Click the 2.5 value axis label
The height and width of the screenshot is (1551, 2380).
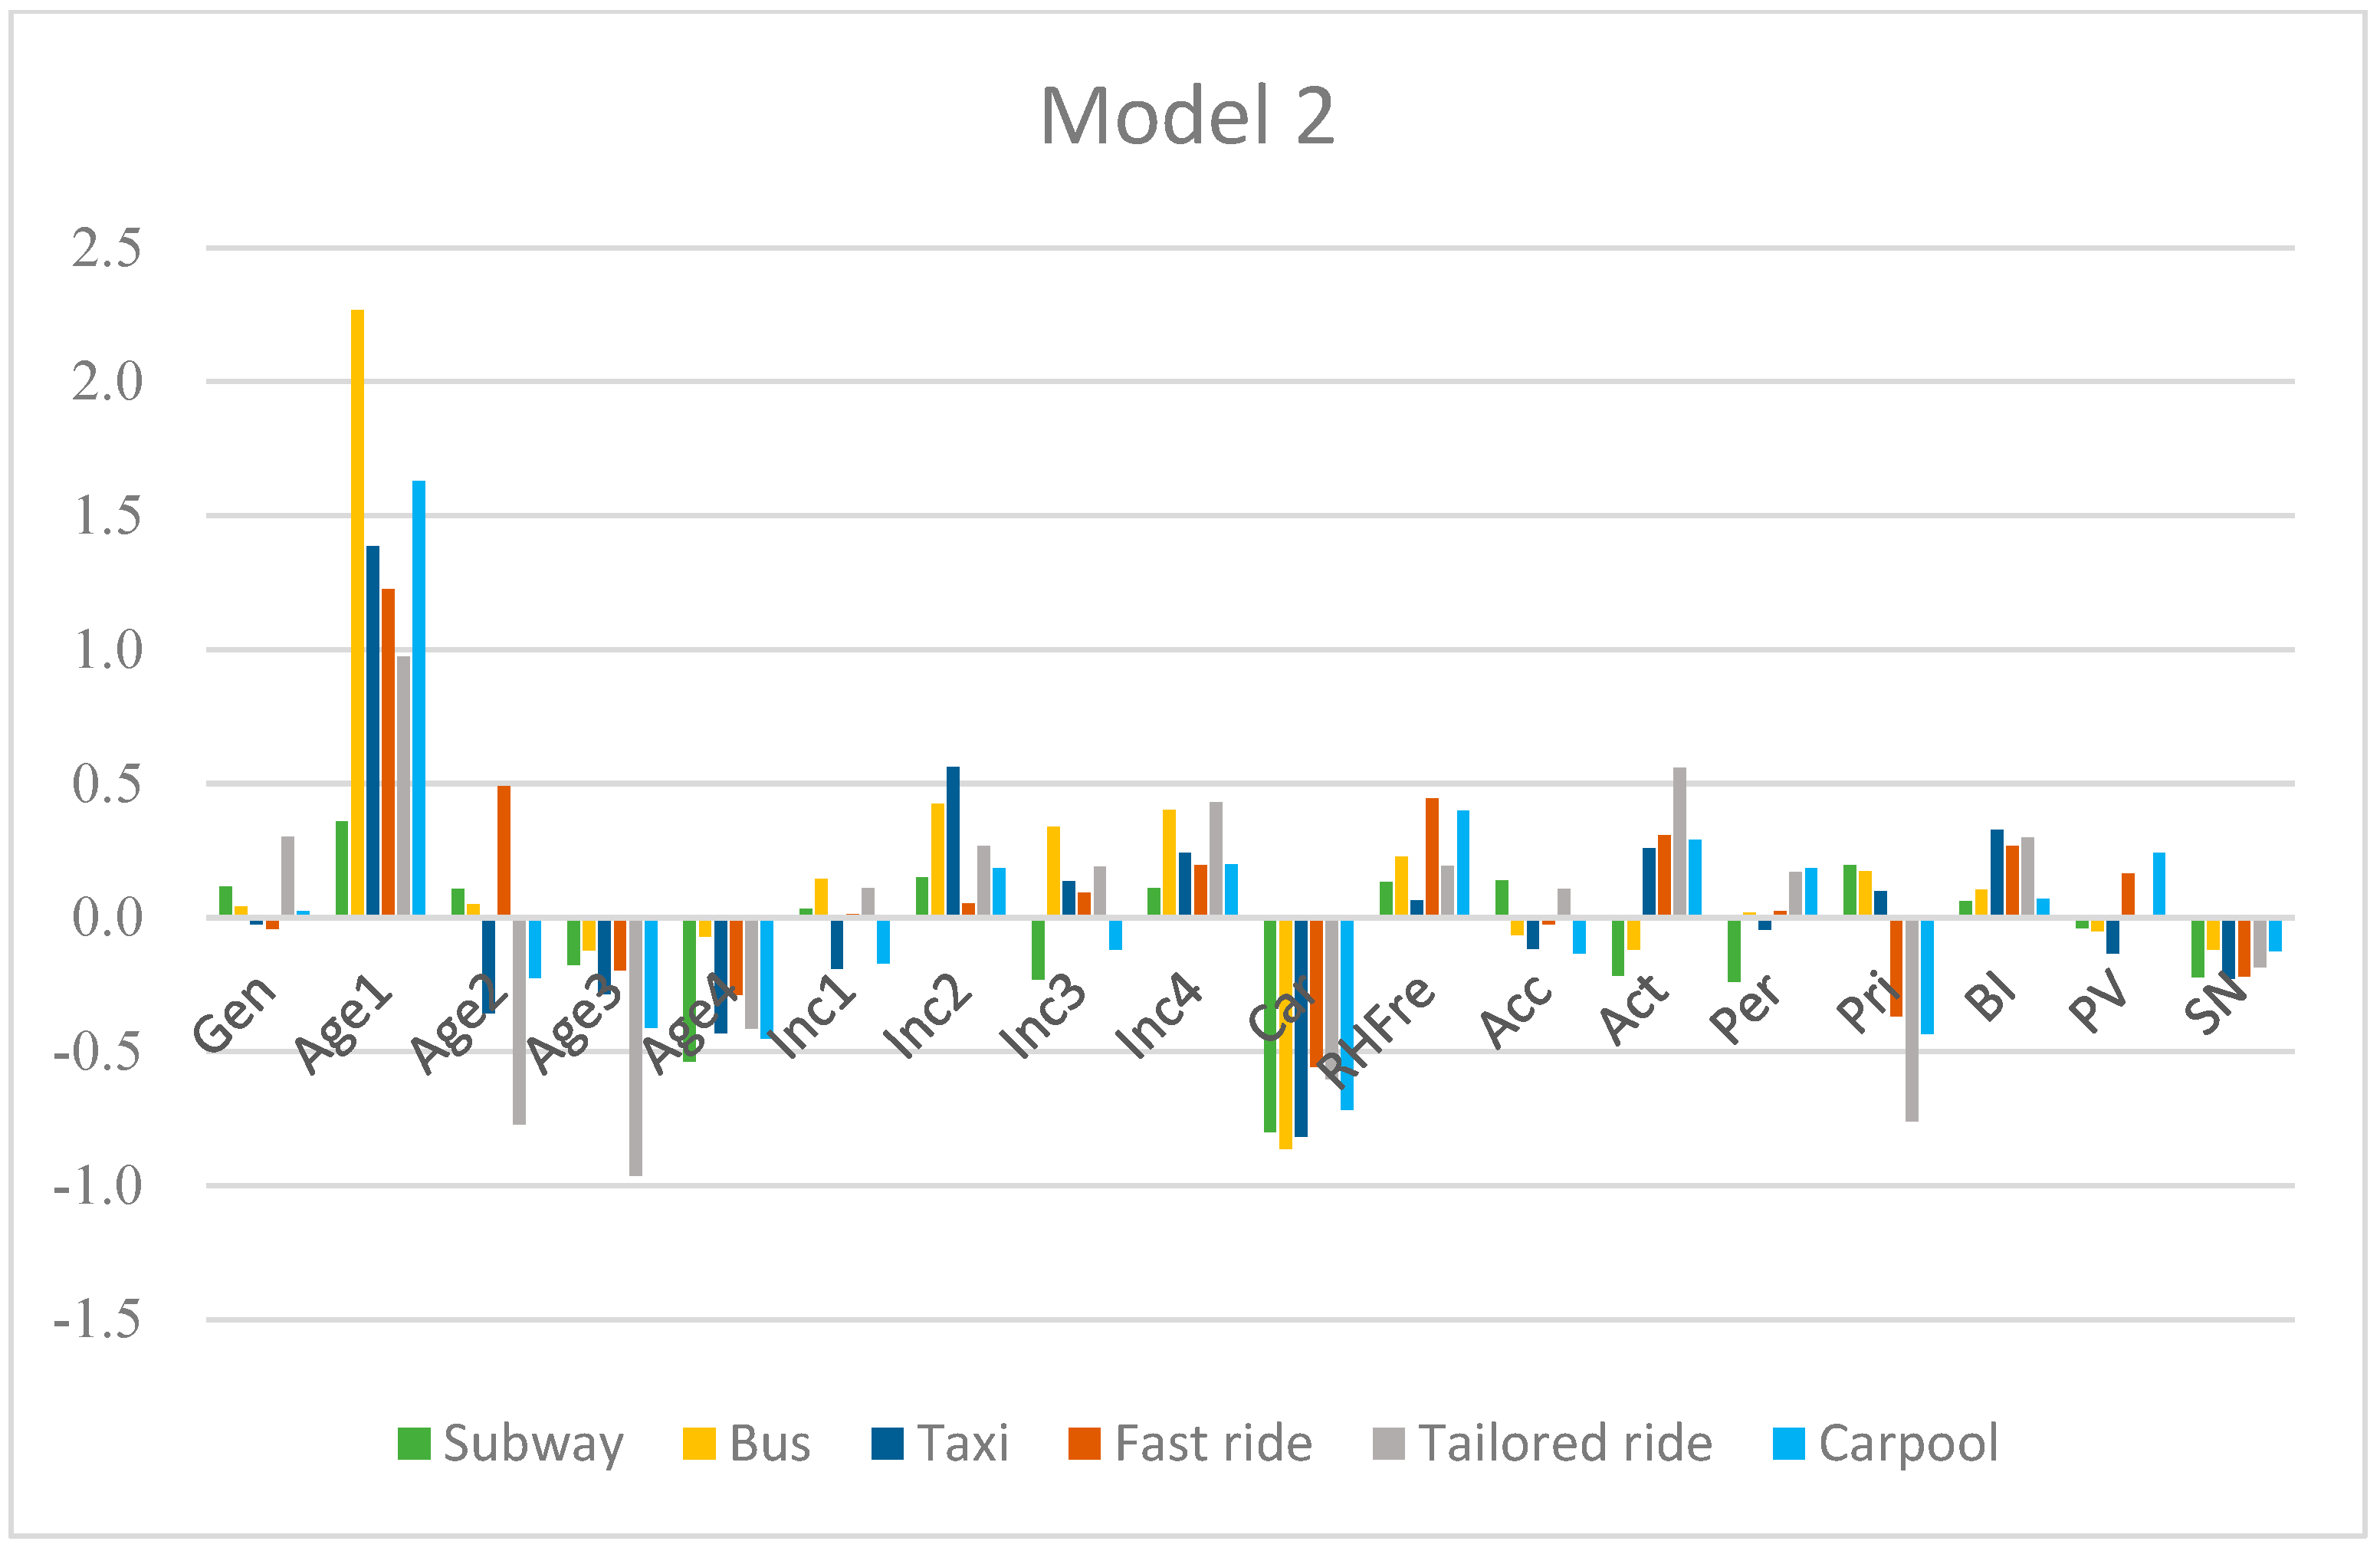(106, 248)
